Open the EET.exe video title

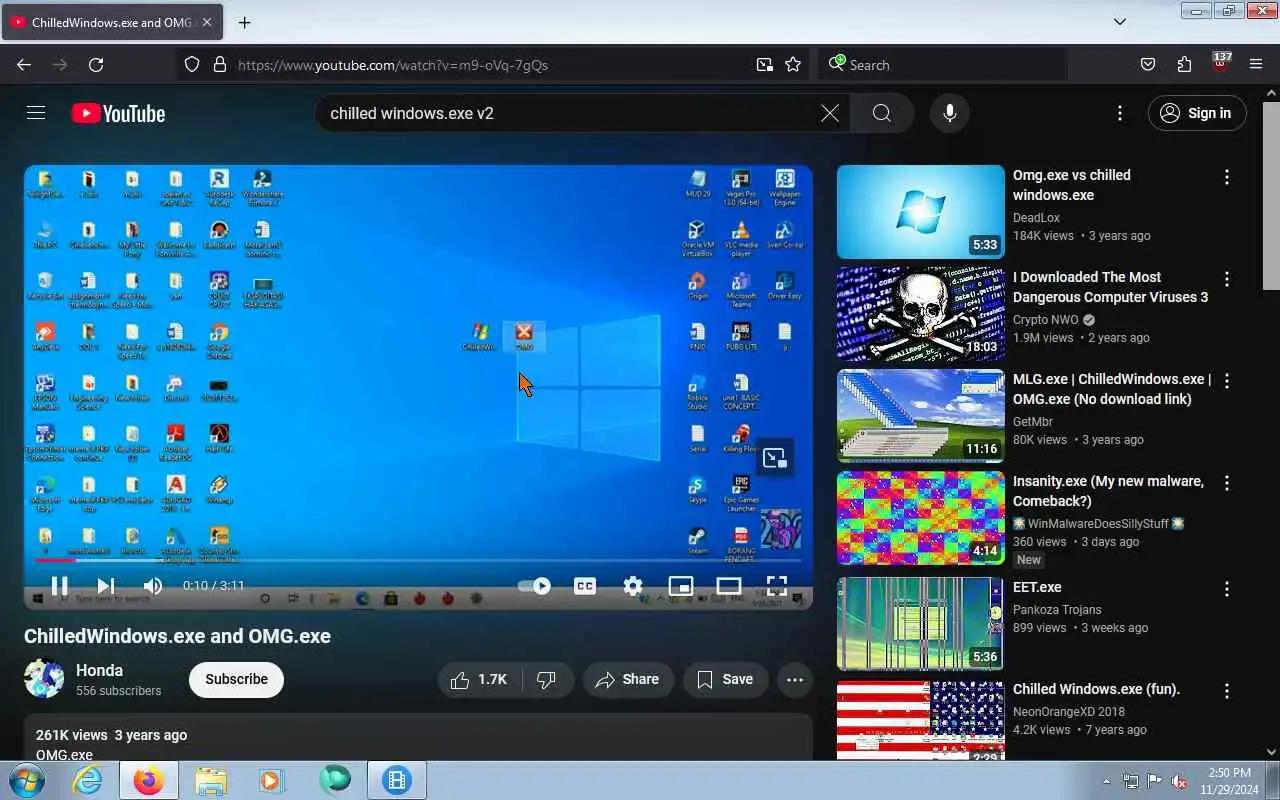pyautogui.click(x=1037, y=587)
